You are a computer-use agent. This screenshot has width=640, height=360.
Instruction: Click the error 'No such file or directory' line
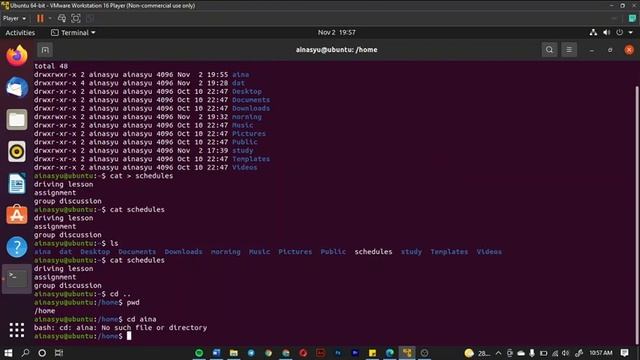pyautogui.click(x=120, y=328)
